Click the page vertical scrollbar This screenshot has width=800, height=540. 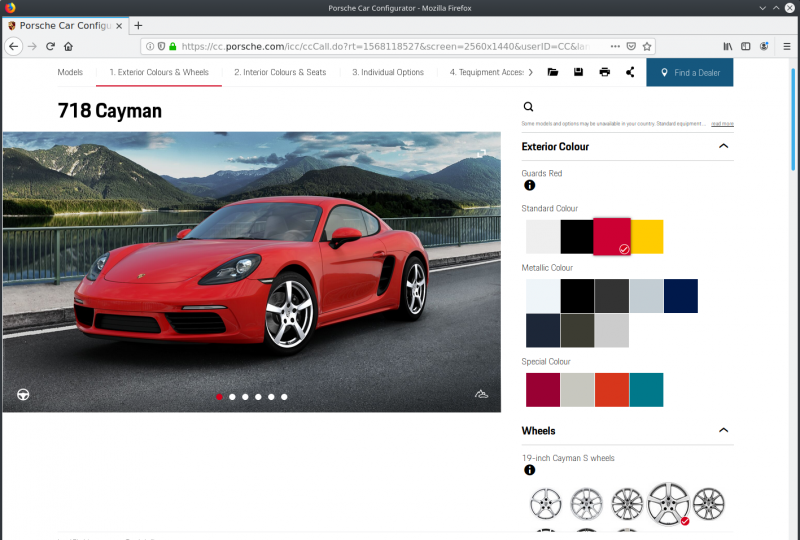[x=793, y=119]
